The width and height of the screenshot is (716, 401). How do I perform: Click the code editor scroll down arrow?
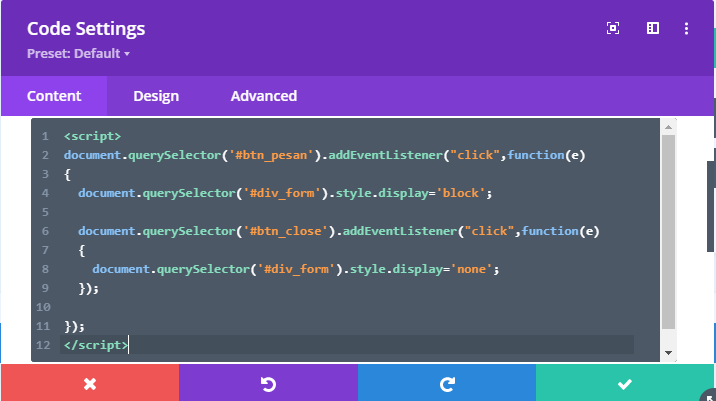click(x=669, y=353)
